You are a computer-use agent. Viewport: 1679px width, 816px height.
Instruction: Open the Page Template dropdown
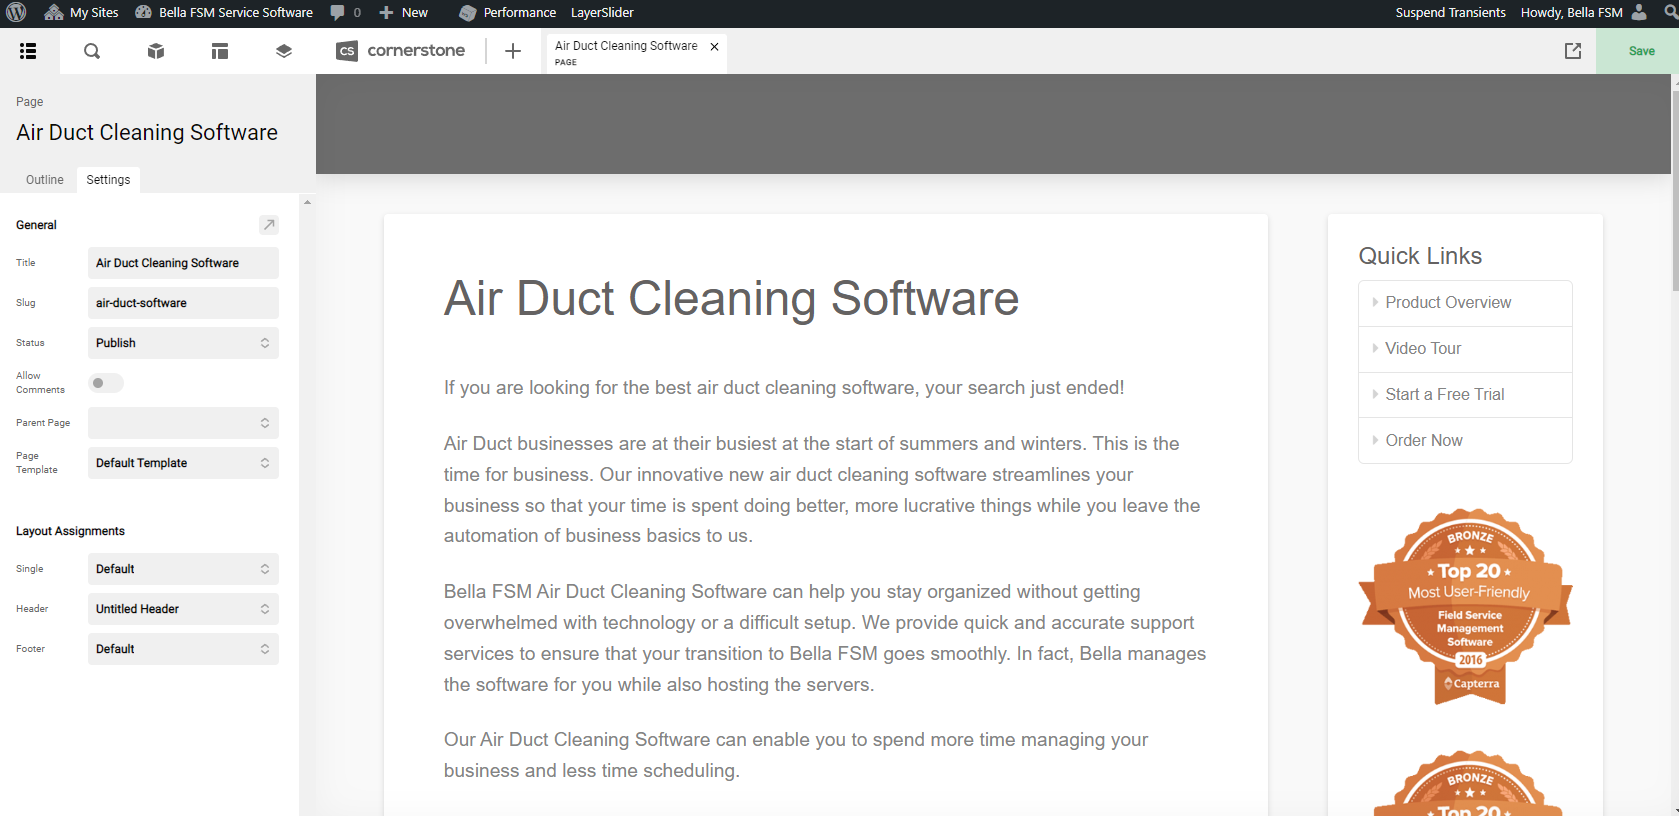[x=183, y=463]
